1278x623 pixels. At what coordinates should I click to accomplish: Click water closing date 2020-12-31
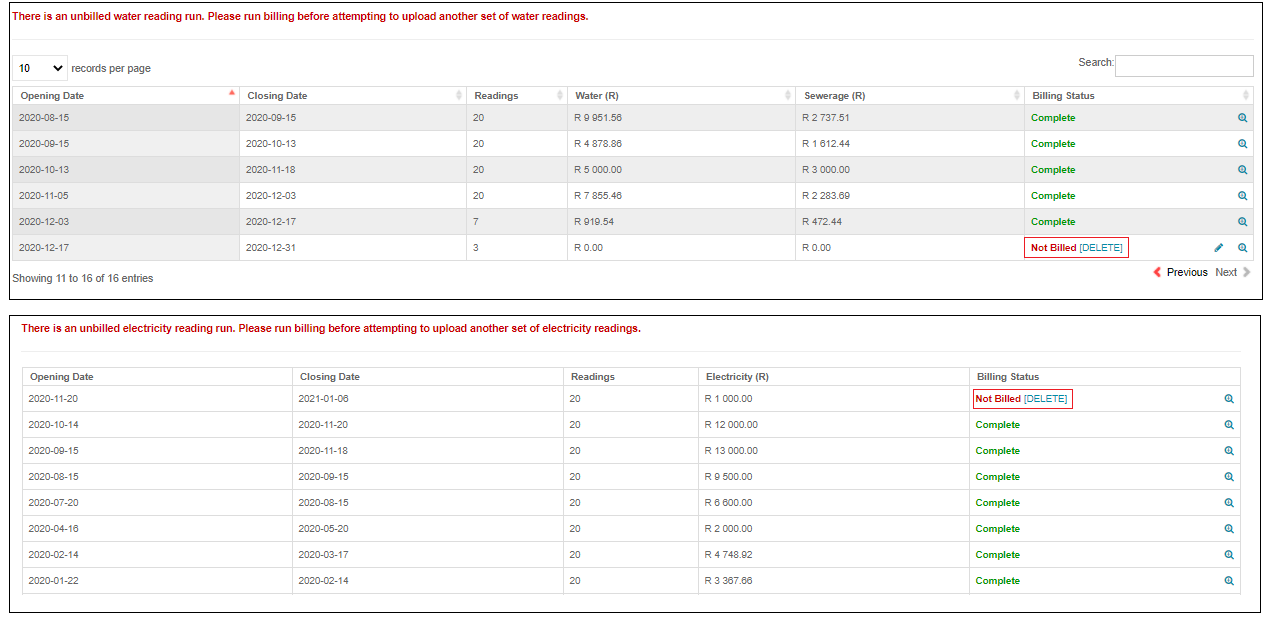point(271,248)
